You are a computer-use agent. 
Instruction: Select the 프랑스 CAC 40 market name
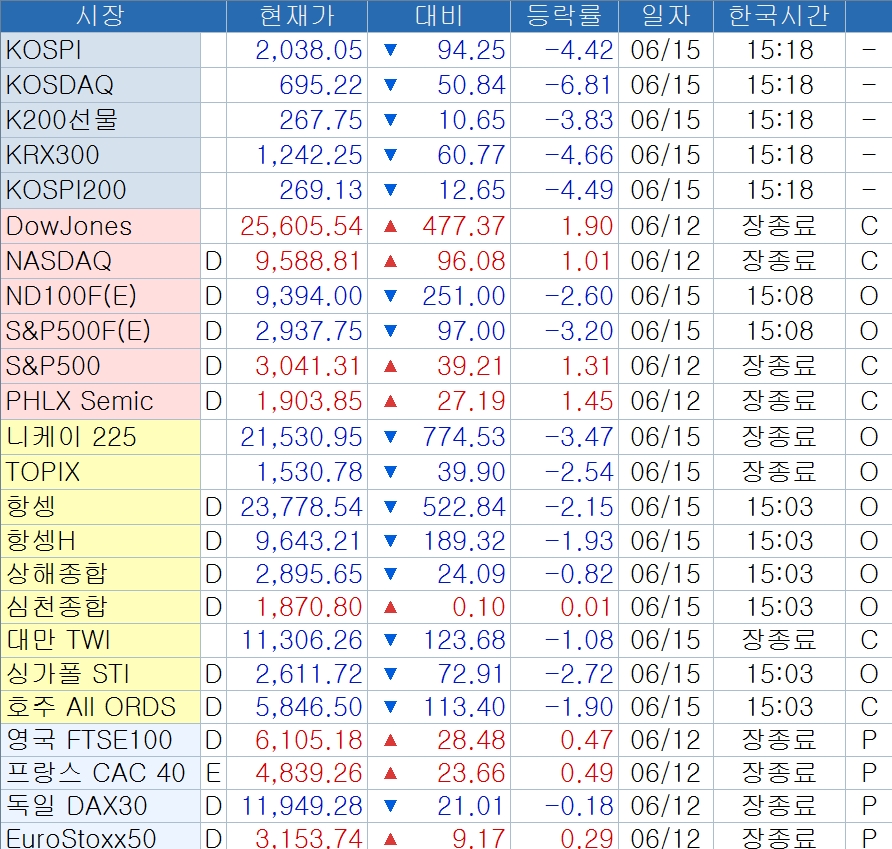point(96,773)
